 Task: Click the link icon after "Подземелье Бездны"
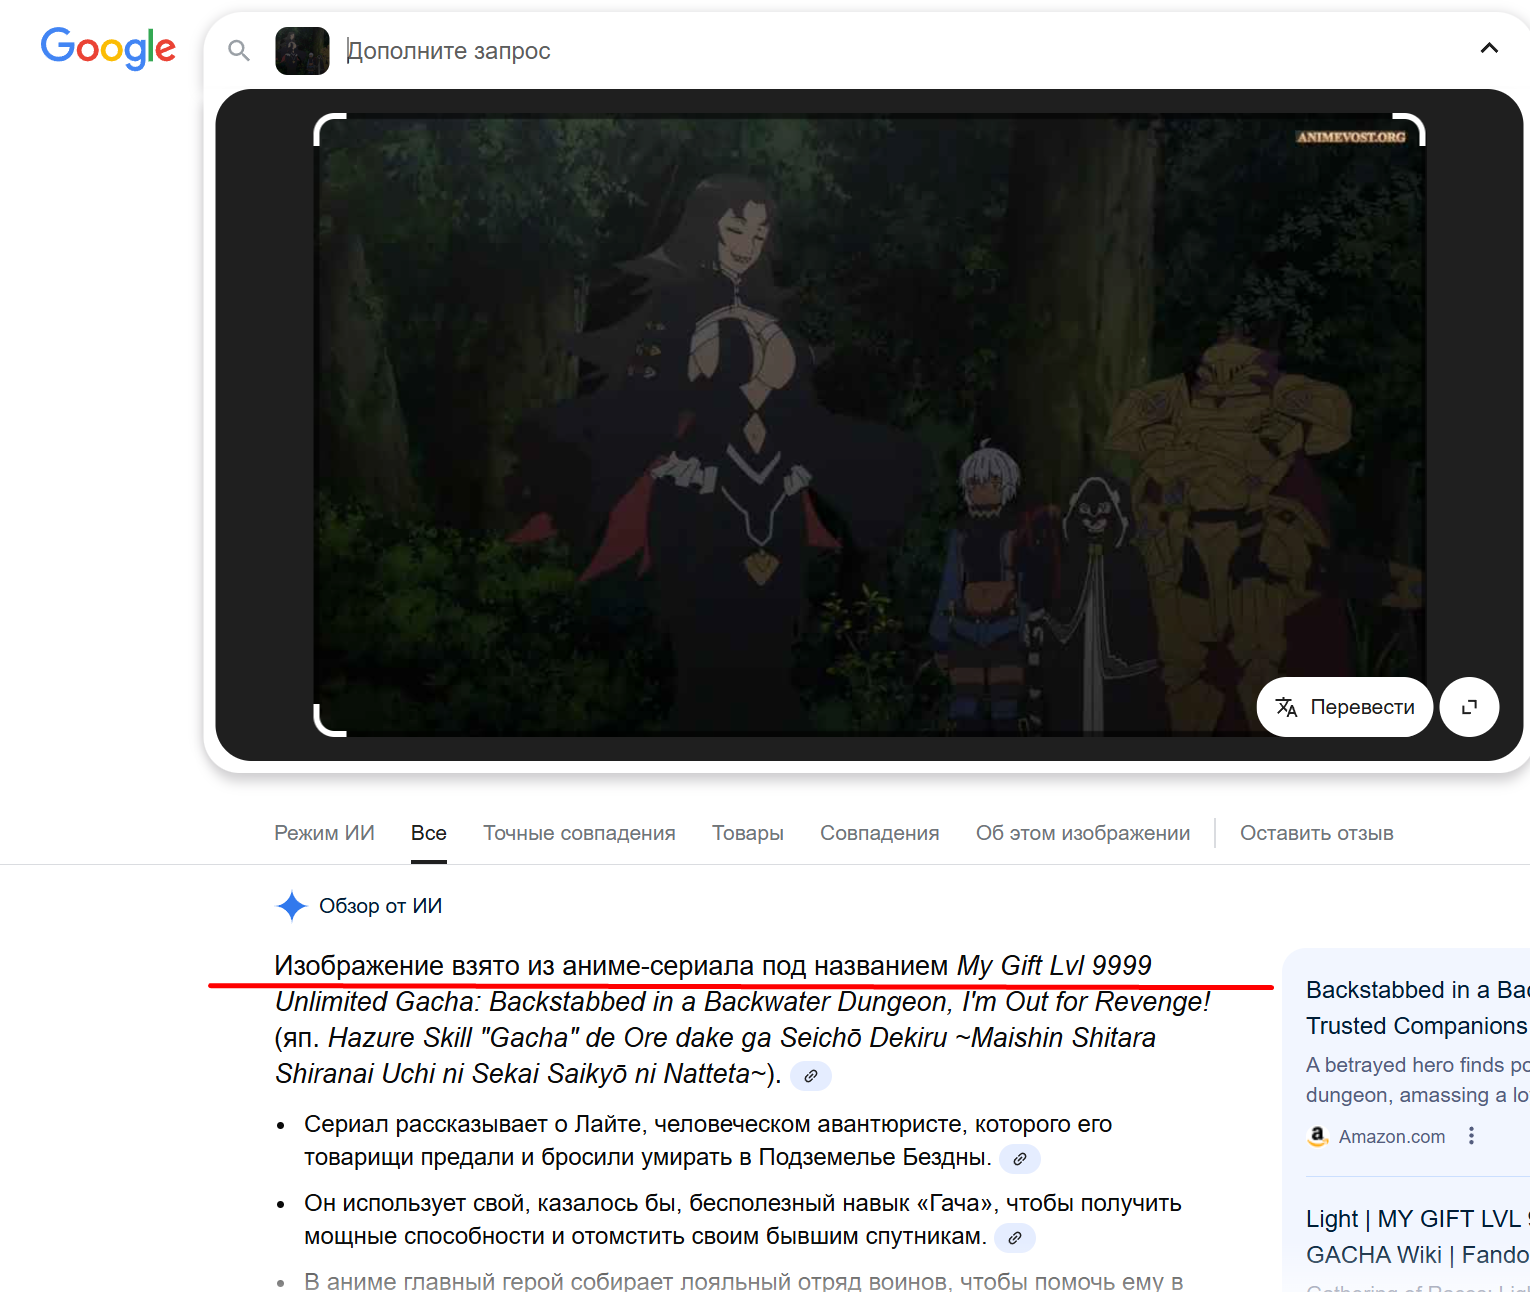click(x=1019, y=1159)
